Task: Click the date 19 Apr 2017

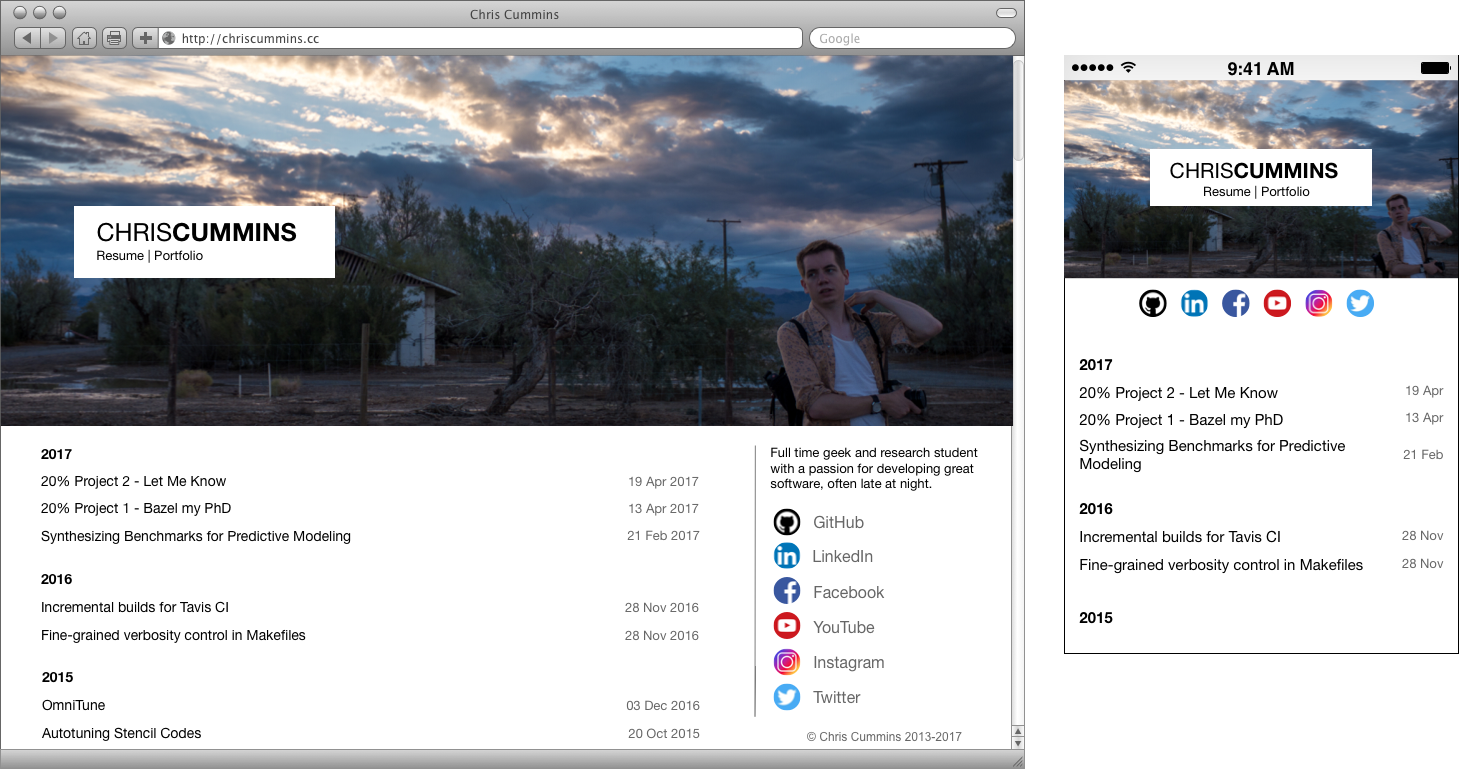Action: [x=663, y=481]
